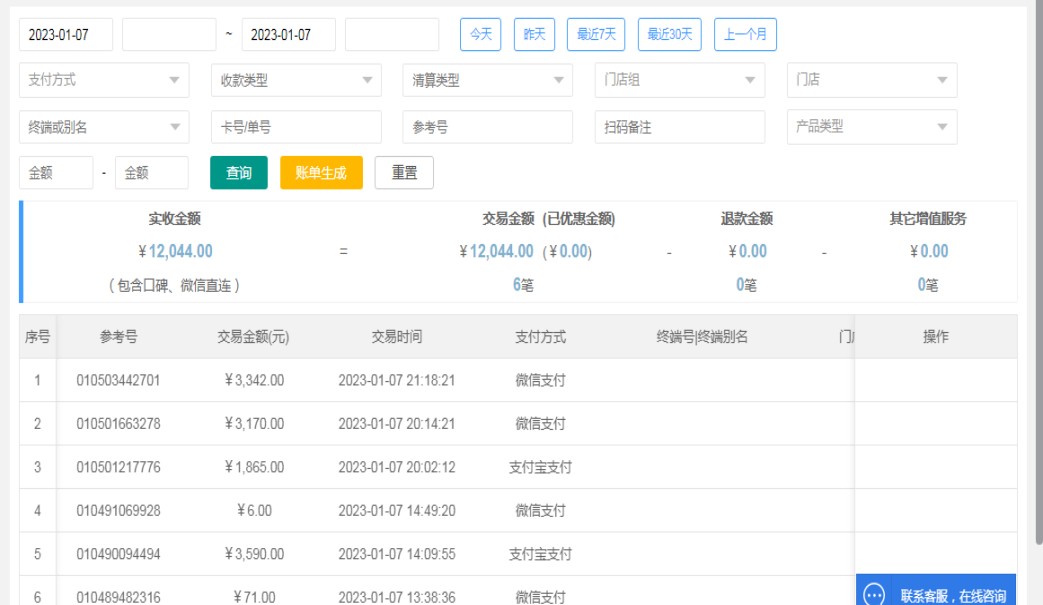Focus the 参考号 input field
Image resolution: width=1043 pixels, height=605 pixels.
pyautogui.click(x=488, y=127)
